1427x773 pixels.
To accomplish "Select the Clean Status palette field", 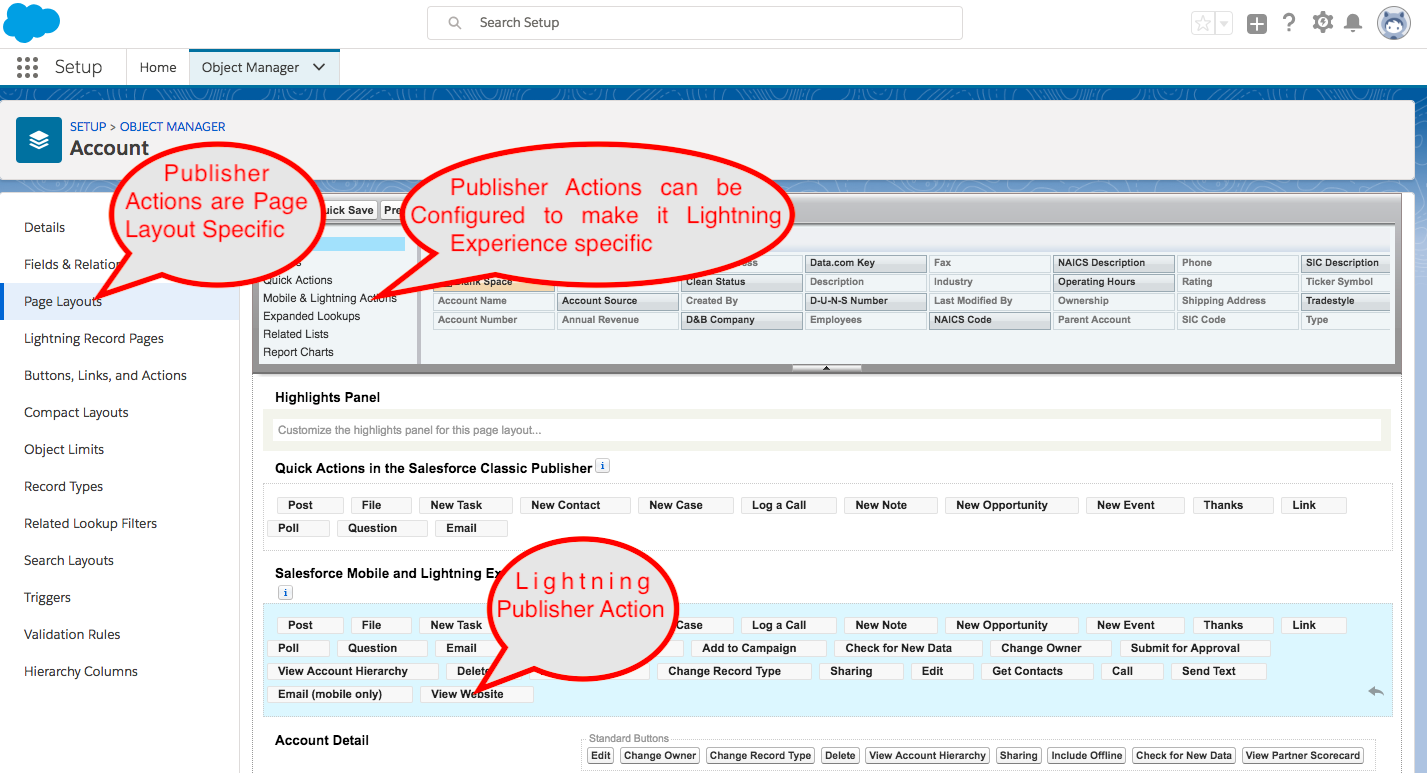I will pyautogui.click(x=742, y=282).
